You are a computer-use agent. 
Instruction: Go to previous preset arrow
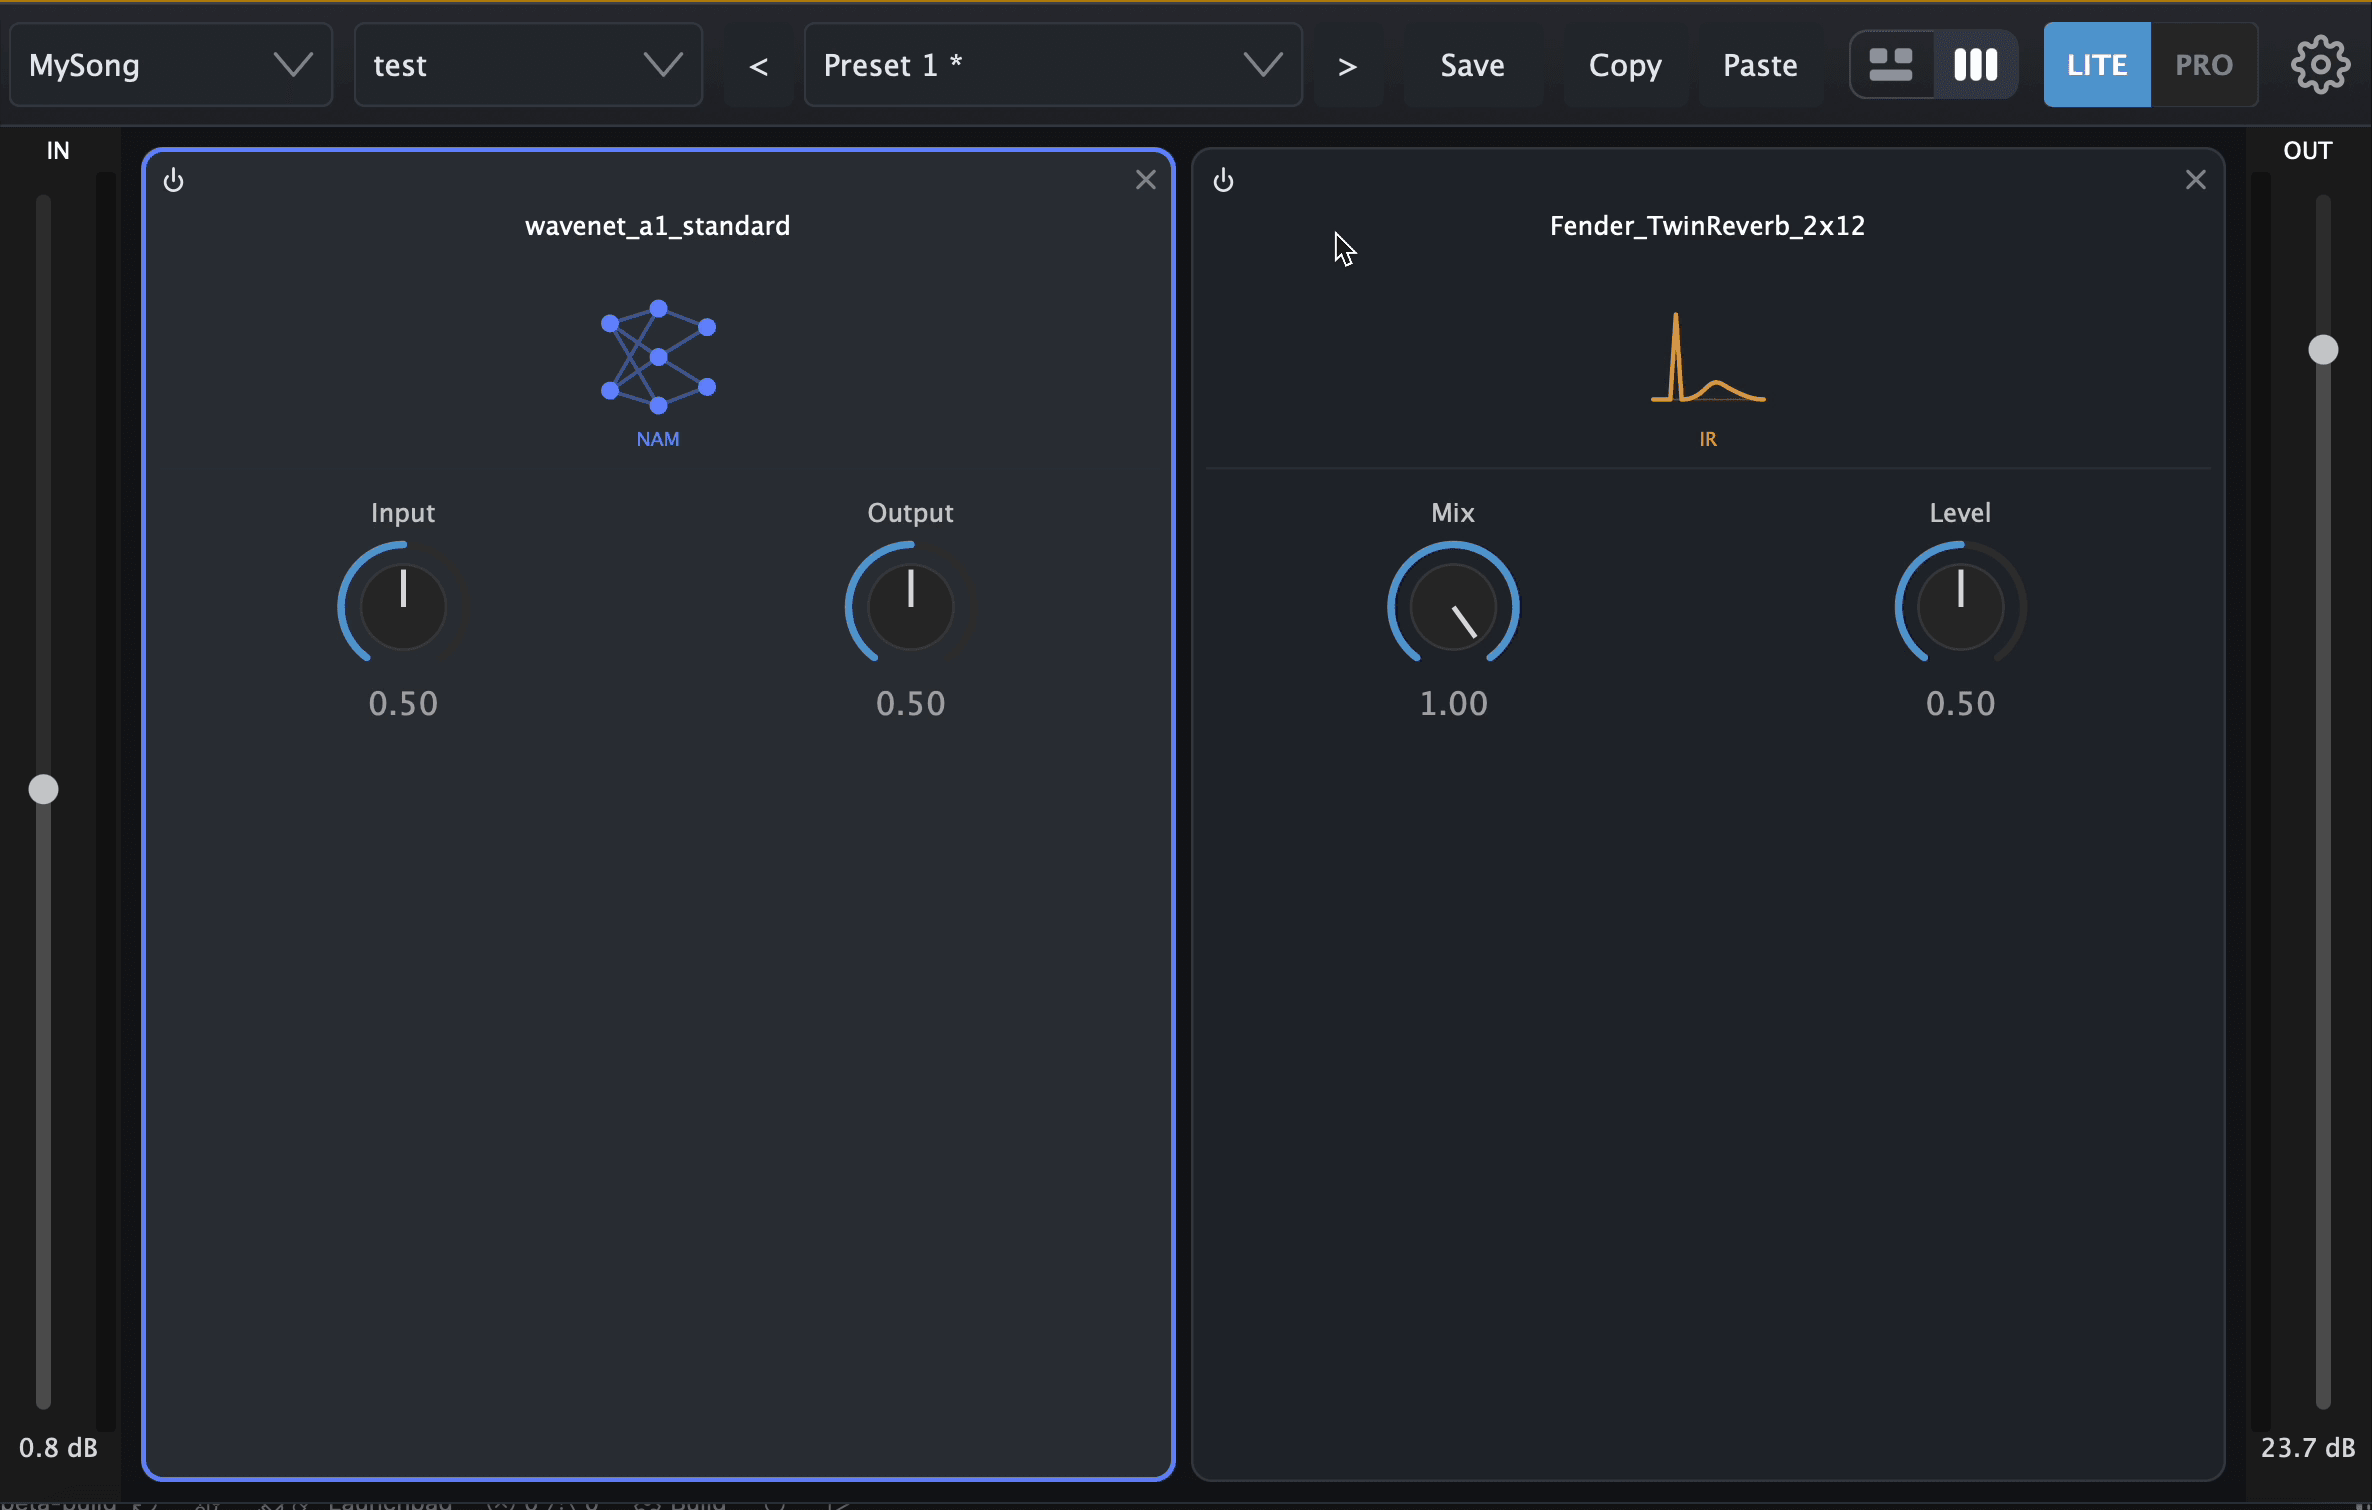(x=759, y=66)
